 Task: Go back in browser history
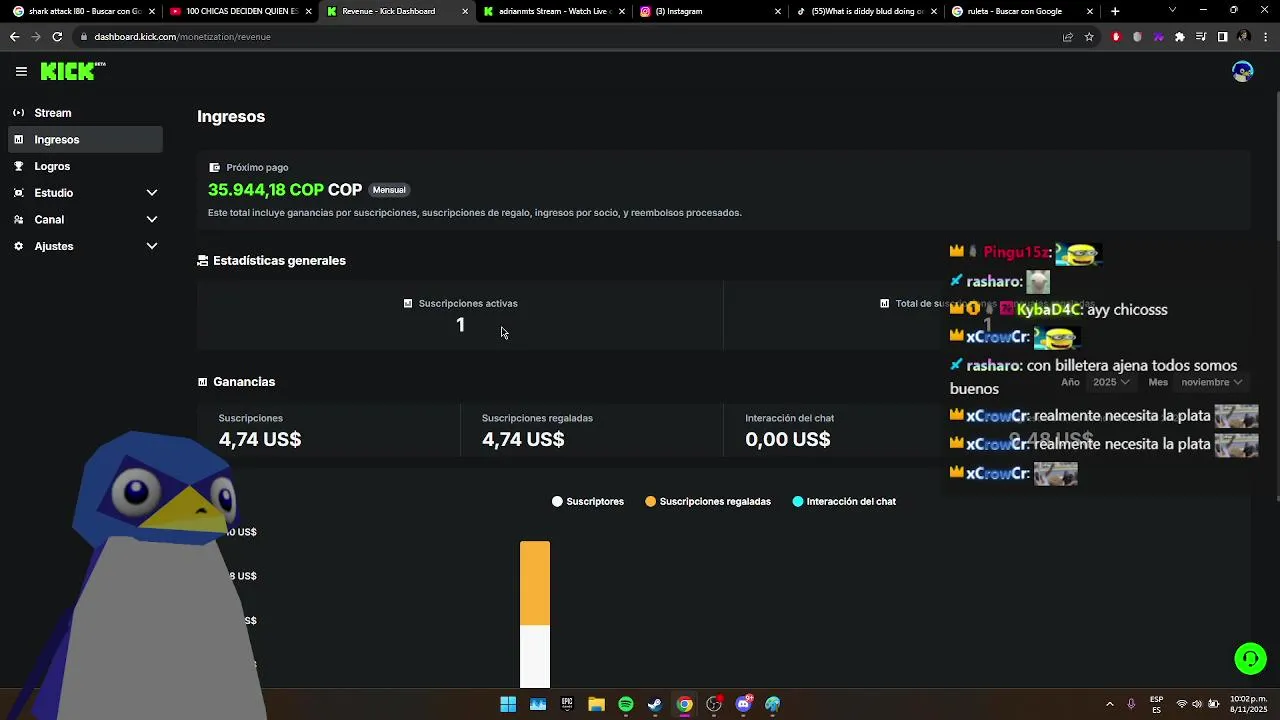coord(14,37)
